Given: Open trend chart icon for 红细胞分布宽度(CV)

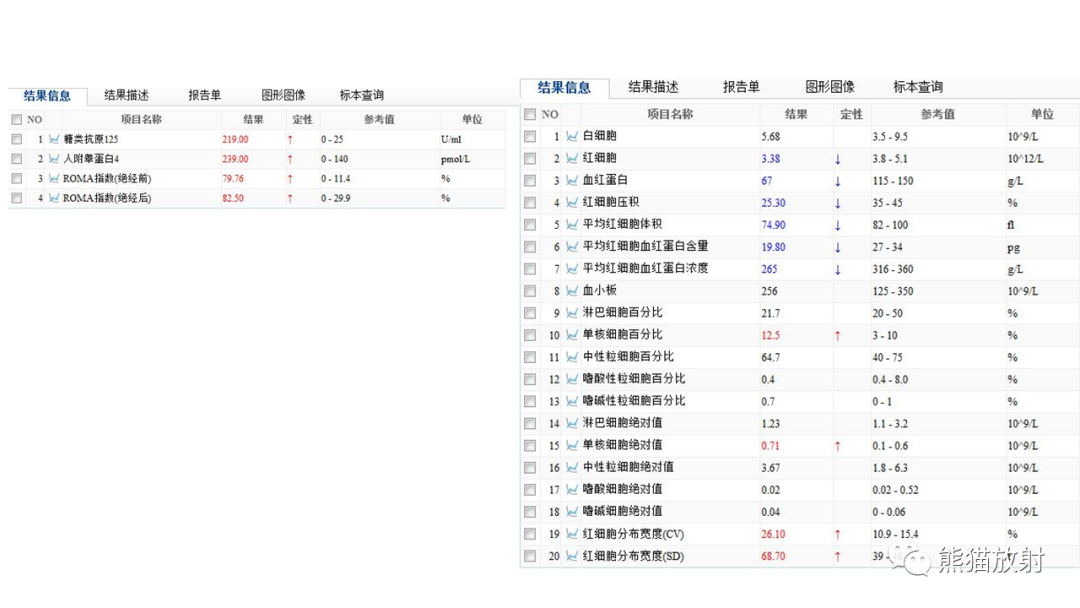Looking at the screenshot, I should pyautogui.click(x=572, y=534).
